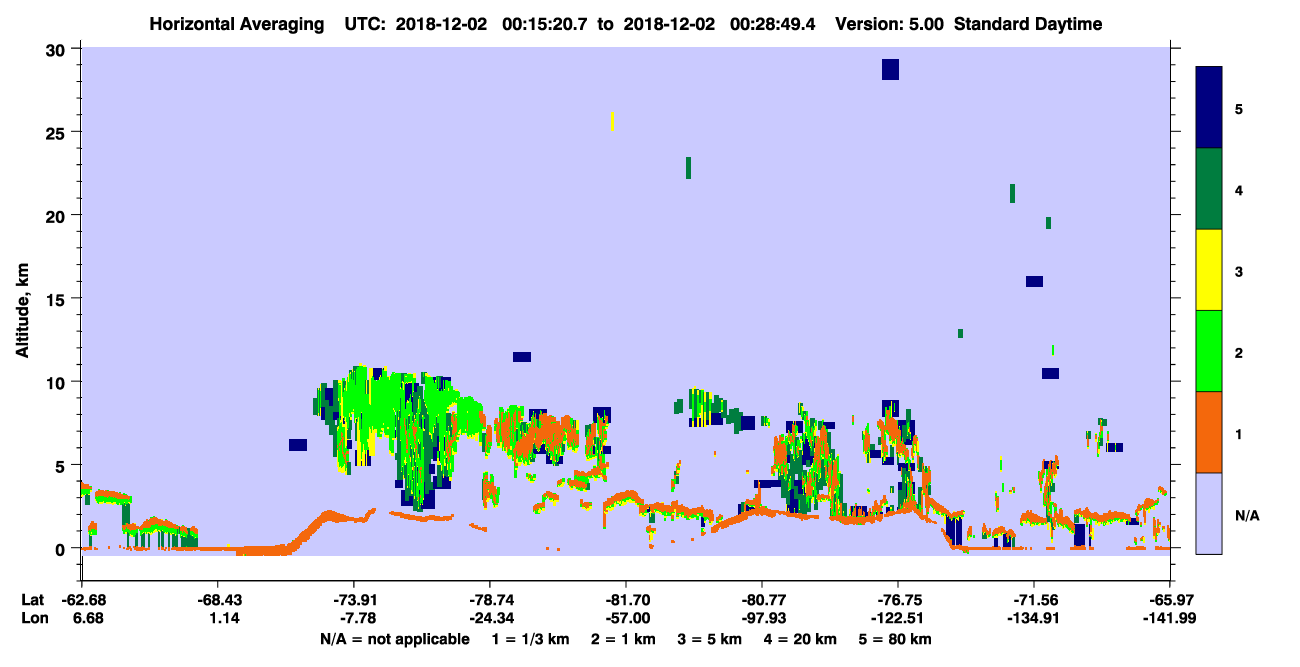
Task: Click the dark green colorbar segment labeled 4
Action: [x=1209, y=189]
